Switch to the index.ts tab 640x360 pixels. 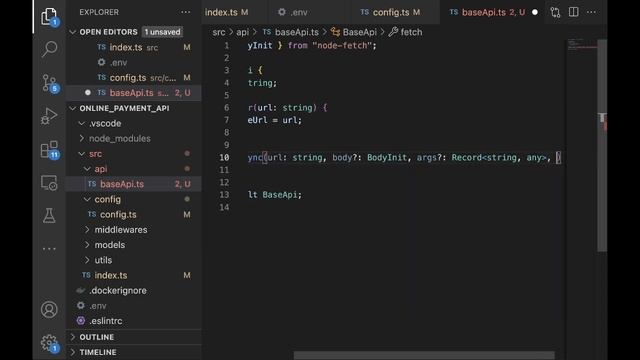tap(226, 12)
